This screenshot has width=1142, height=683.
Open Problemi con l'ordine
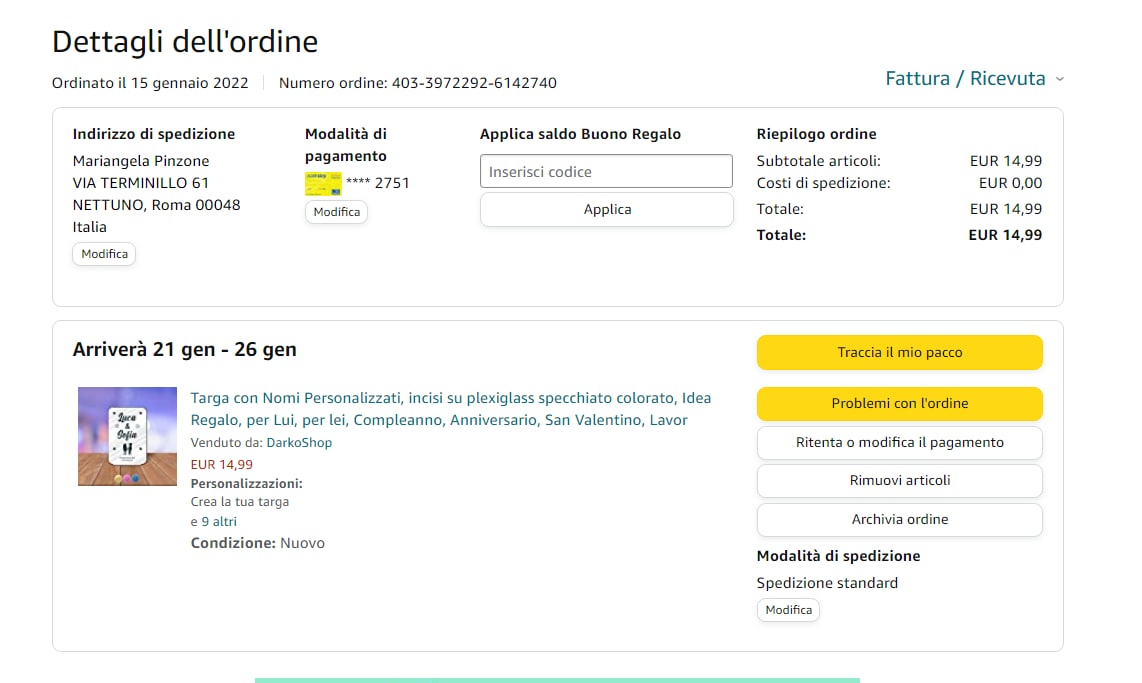899,403
